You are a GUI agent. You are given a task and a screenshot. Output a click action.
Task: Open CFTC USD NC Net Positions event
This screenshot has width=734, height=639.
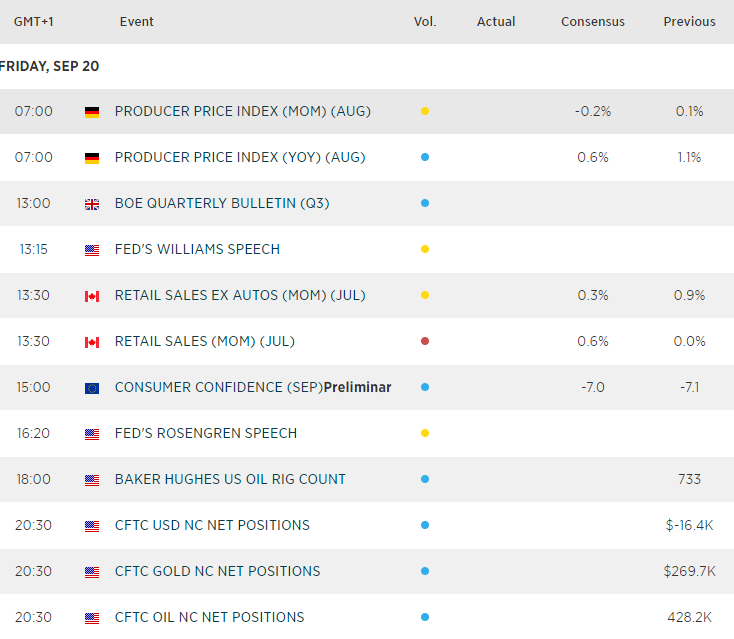click(212, 525)
